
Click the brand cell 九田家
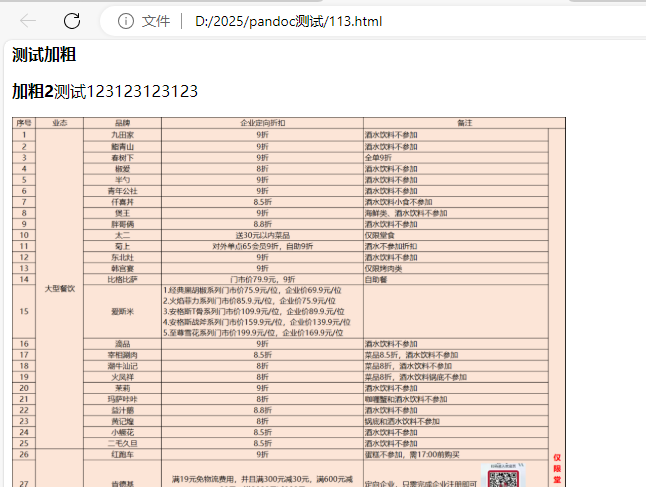(122, 135)
